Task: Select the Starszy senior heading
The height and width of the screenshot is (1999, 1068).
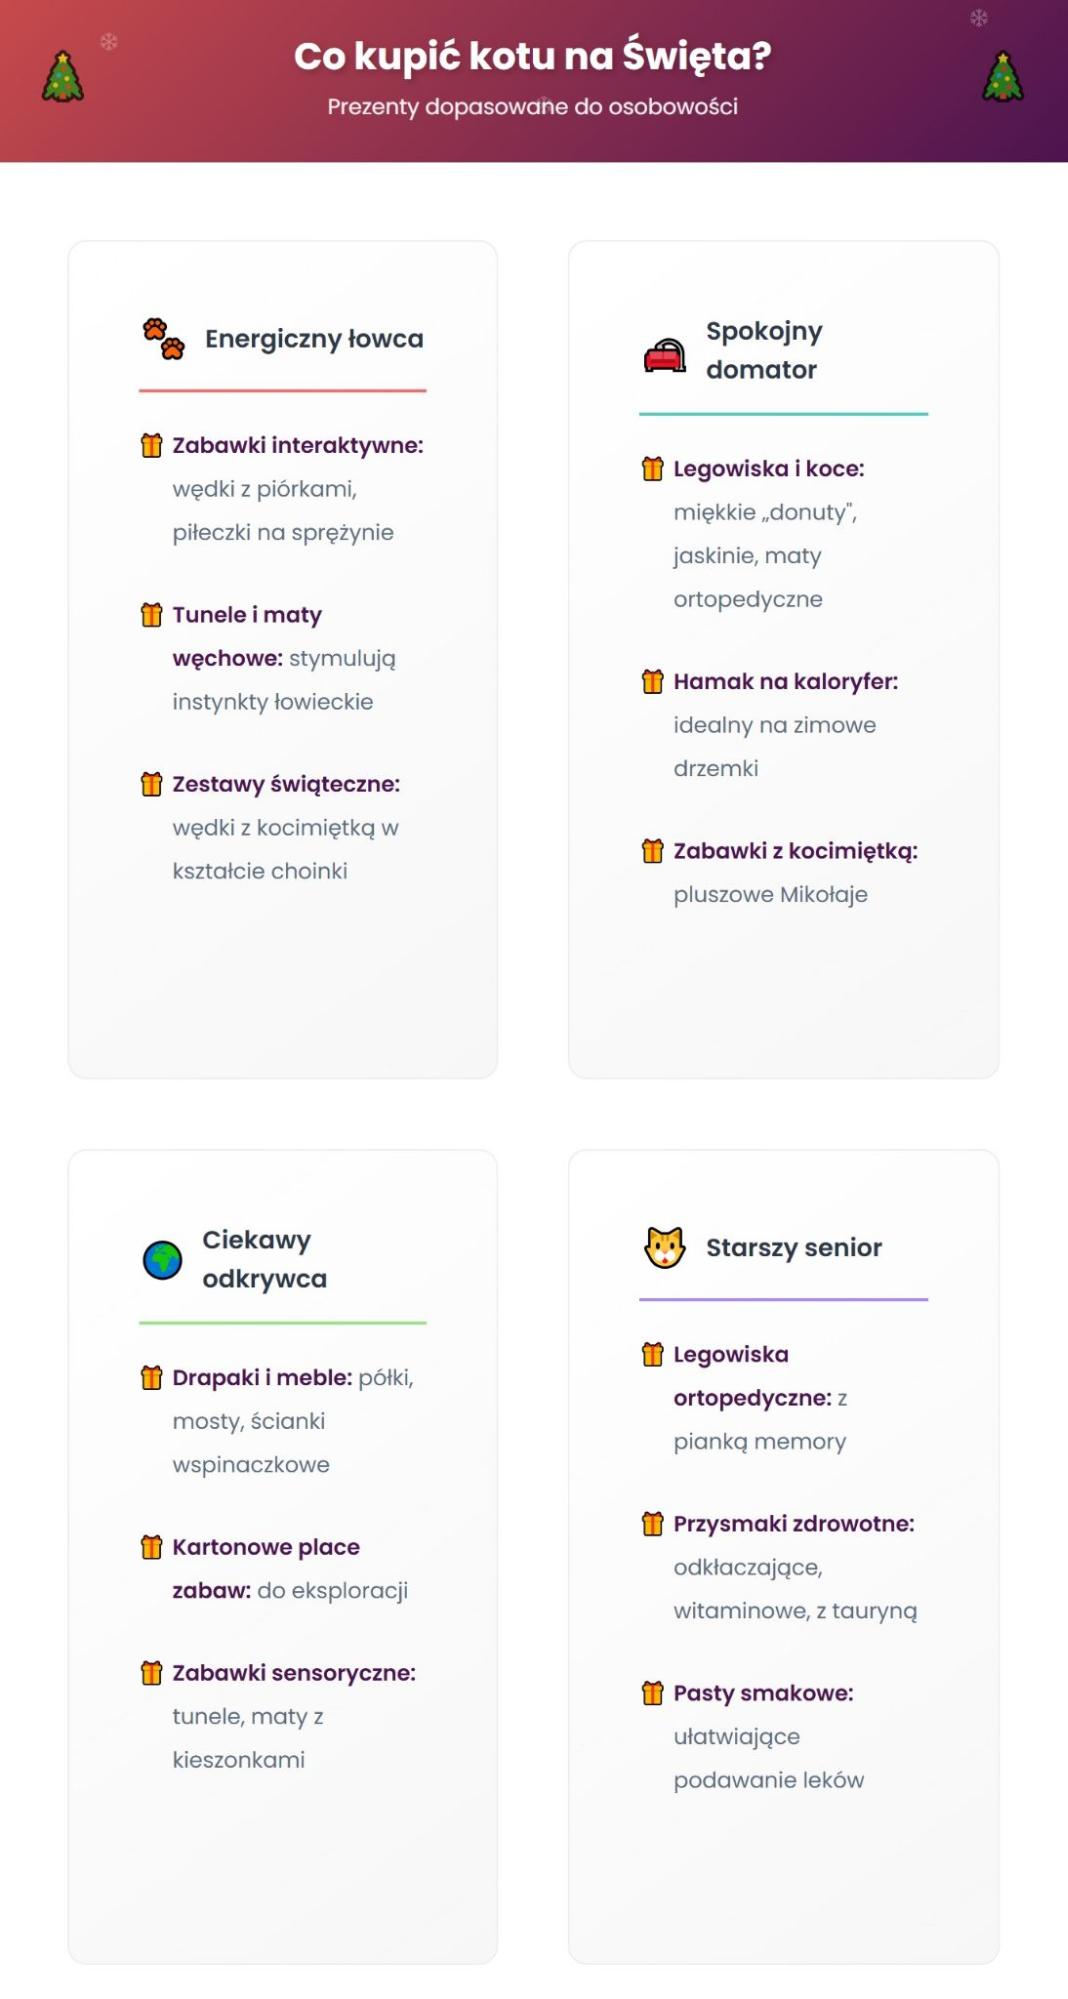Action: 794,1247
